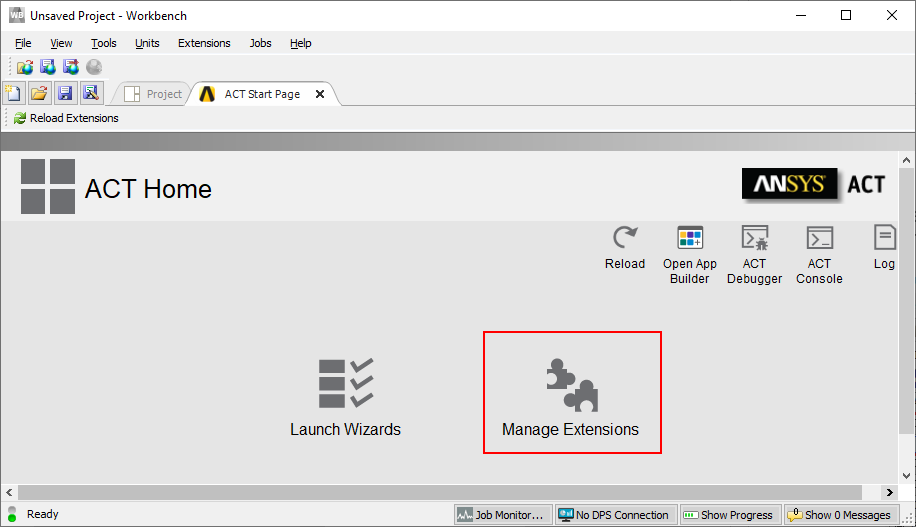Close the ACT Start Page tab
Screen dimensions: 916x527
pos(320,94)
